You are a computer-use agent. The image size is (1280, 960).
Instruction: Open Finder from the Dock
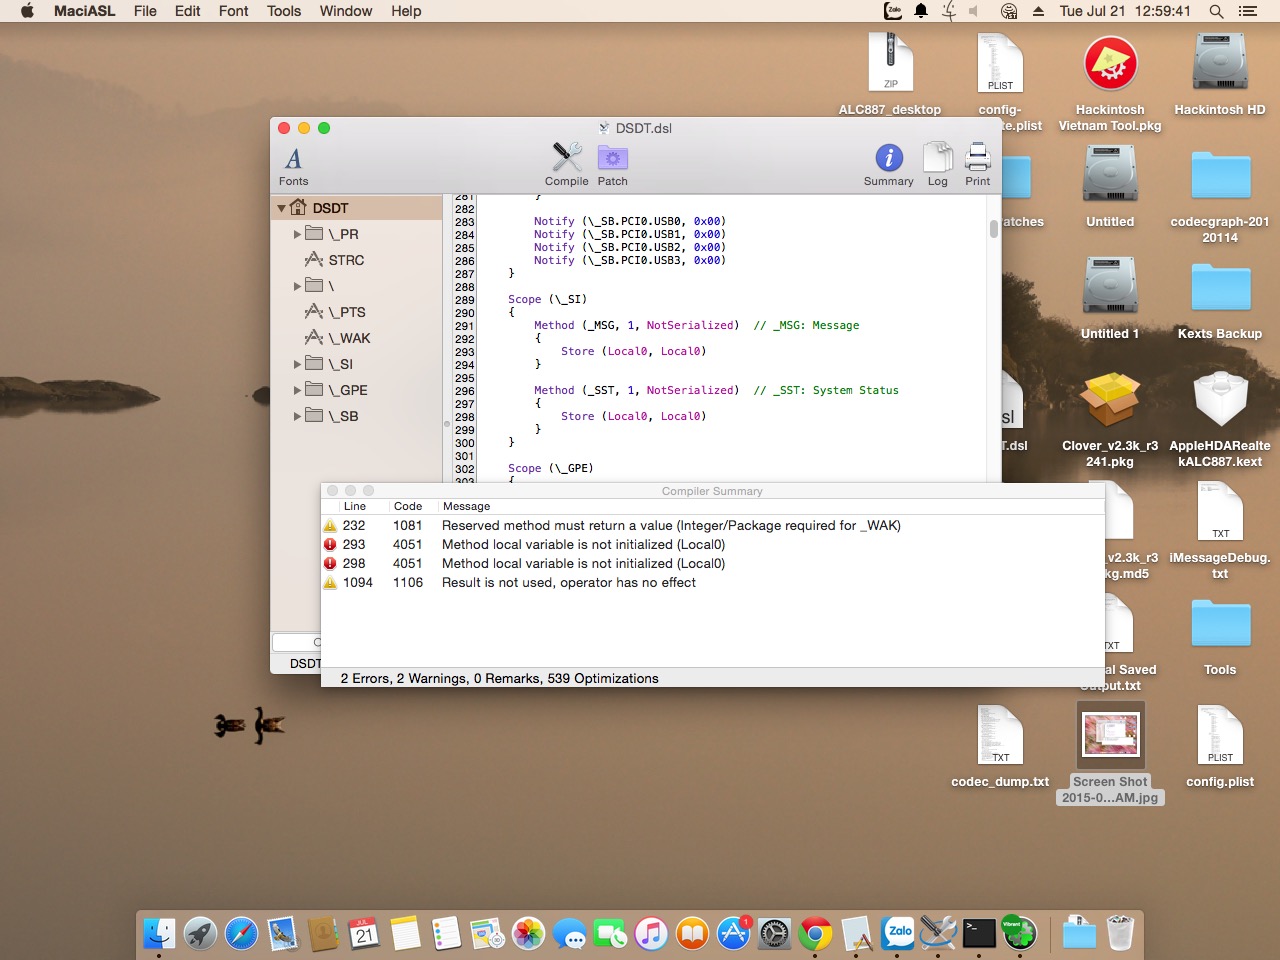tap(158, 934)
